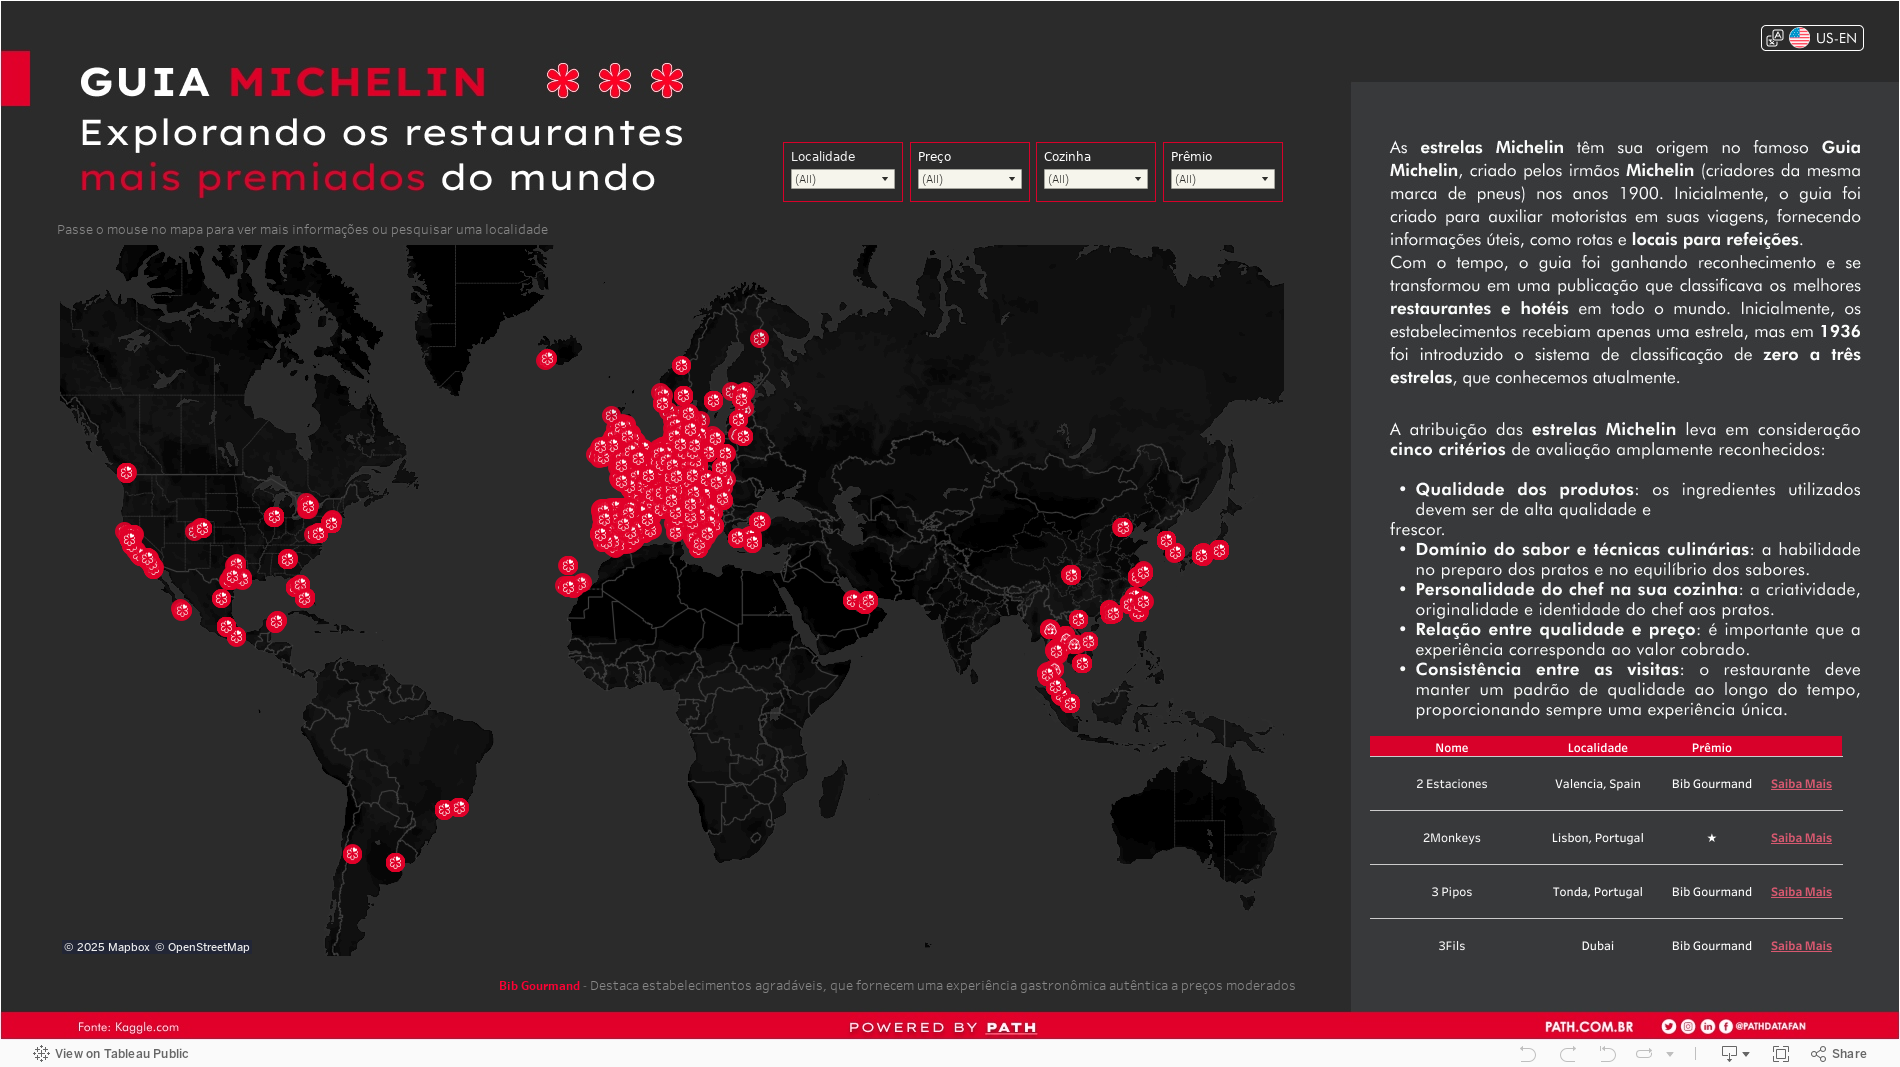Screen dimensions: 1900x1067
Task: Click the Dubai map marker
Action: (867, 601)
